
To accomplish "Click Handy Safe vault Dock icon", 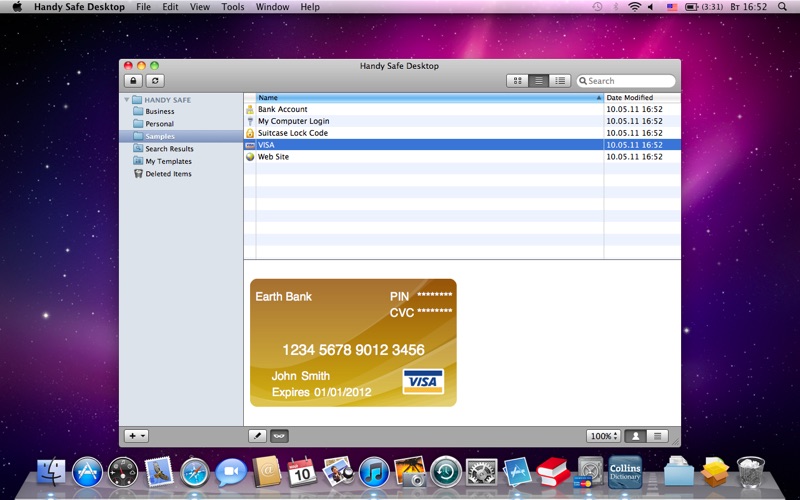I will (x=589, y=471).
